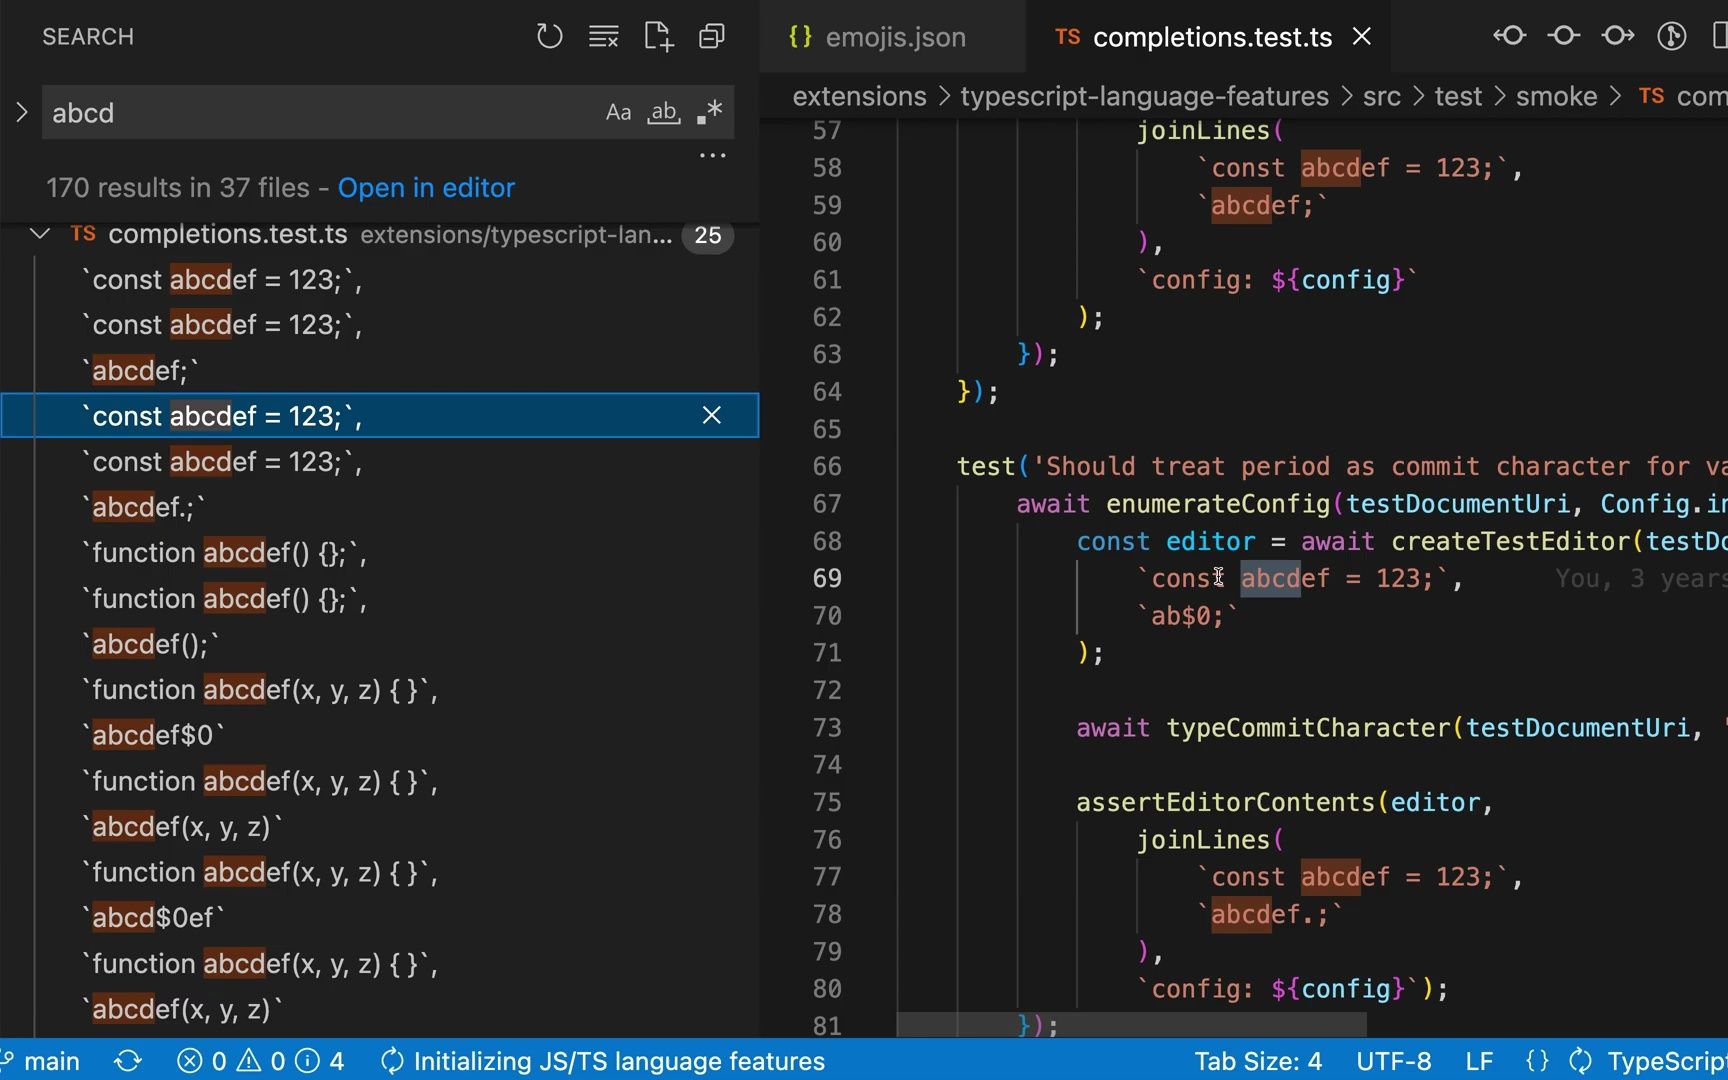Toggle Match Whole Word option

(x=664, y=112)
